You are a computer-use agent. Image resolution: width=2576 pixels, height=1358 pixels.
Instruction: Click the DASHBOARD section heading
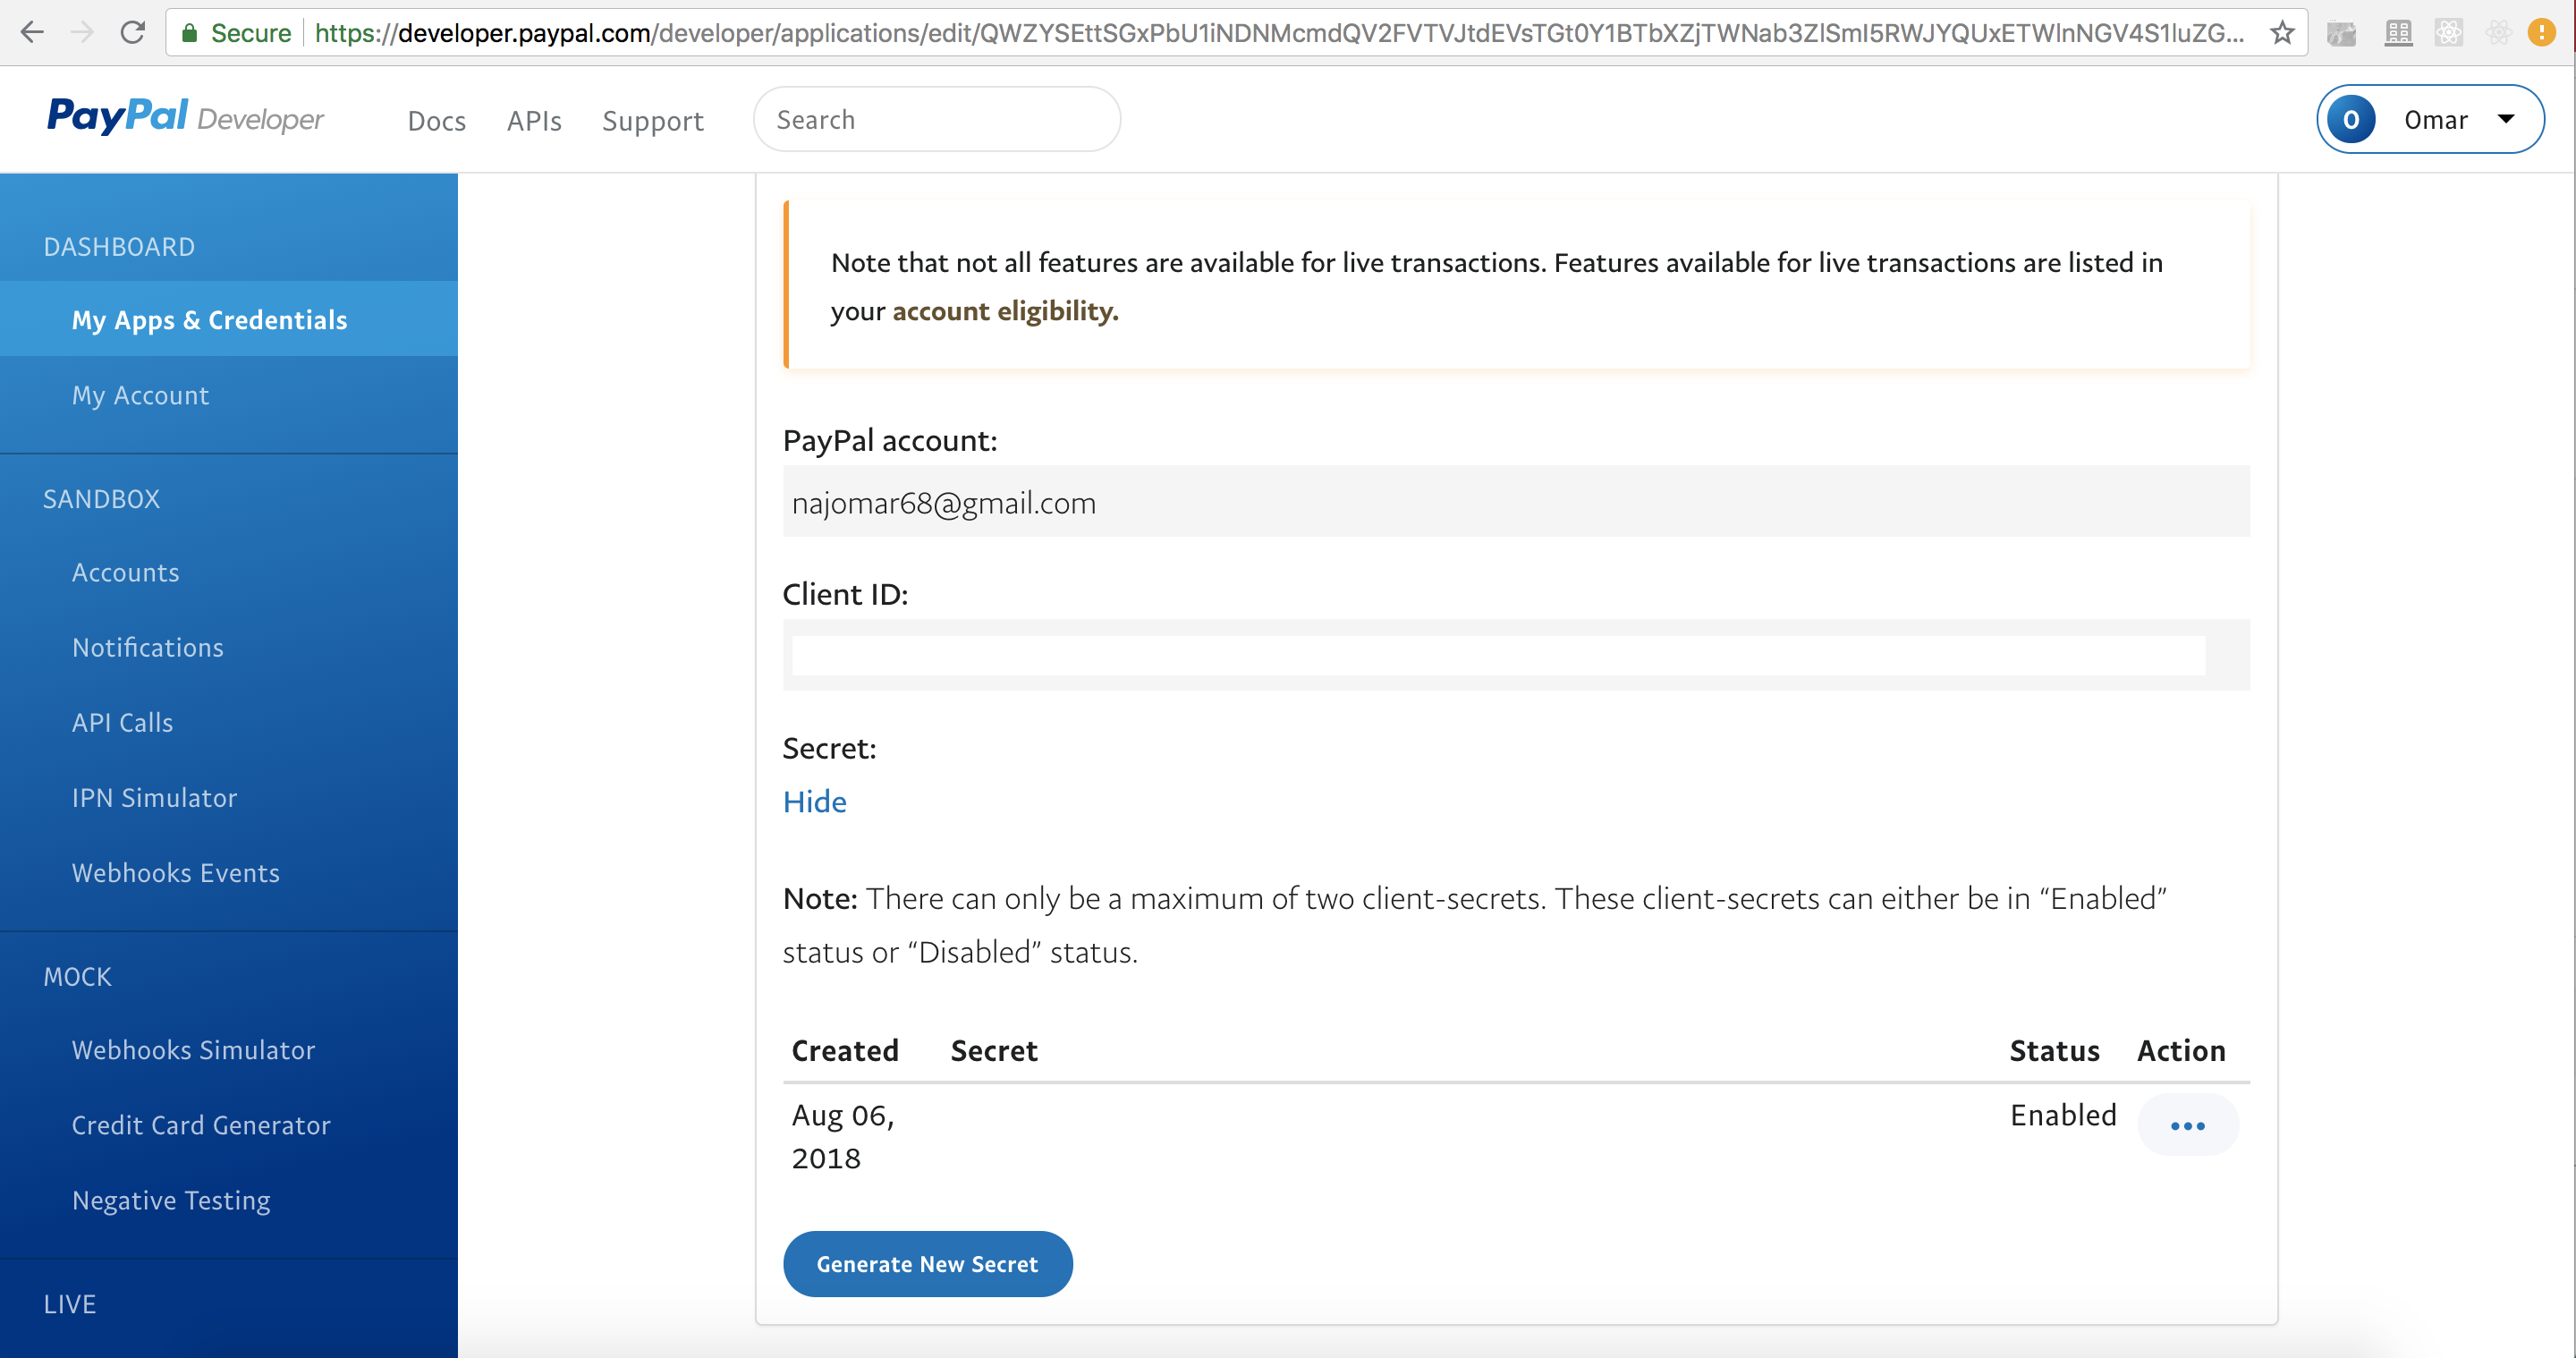[119, 247]
